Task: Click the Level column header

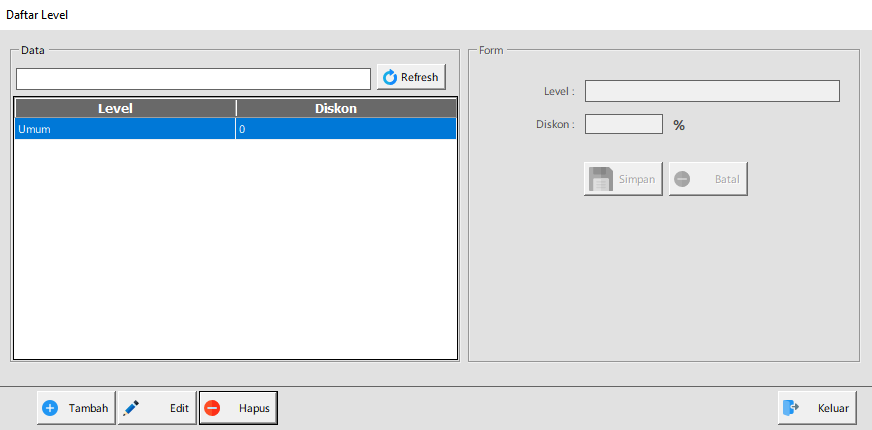Action: pos(126,108)
